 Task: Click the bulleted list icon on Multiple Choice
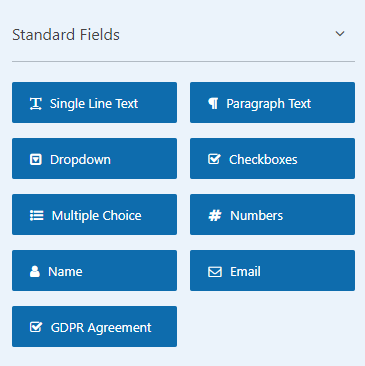(x=36, y=216)
